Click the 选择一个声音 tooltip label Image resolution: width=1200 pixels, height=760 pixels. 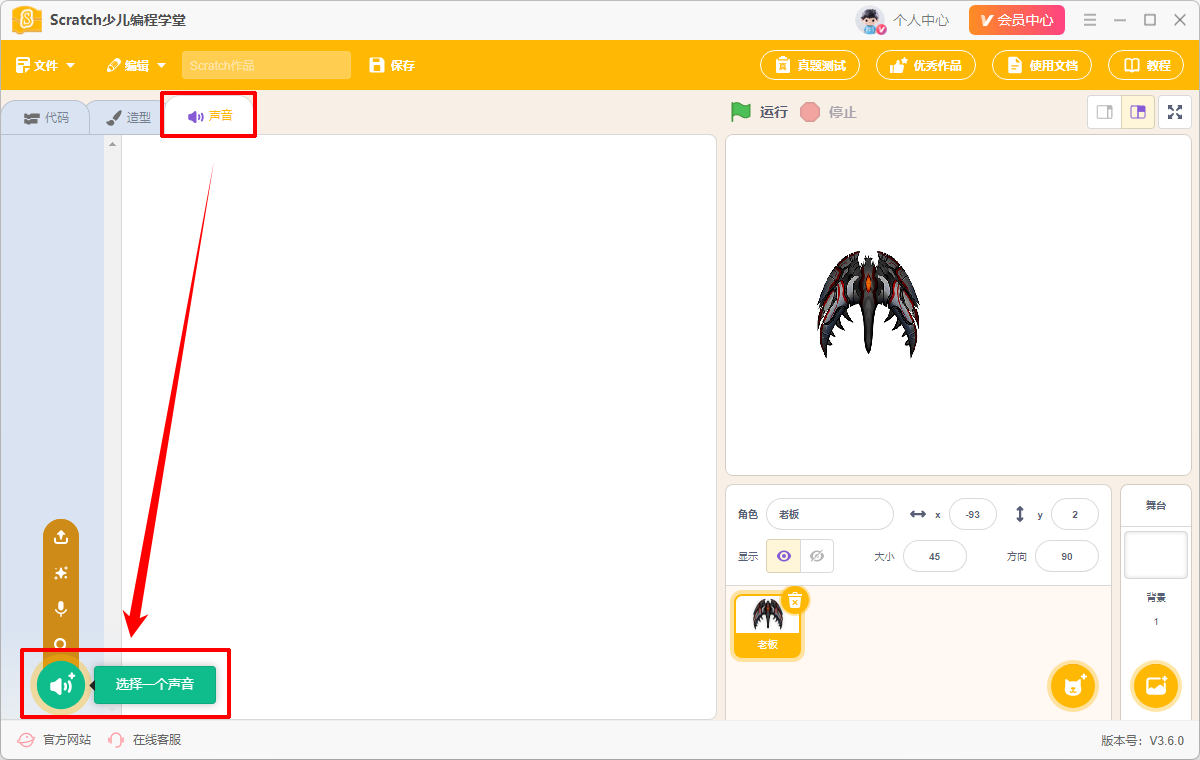155,685
